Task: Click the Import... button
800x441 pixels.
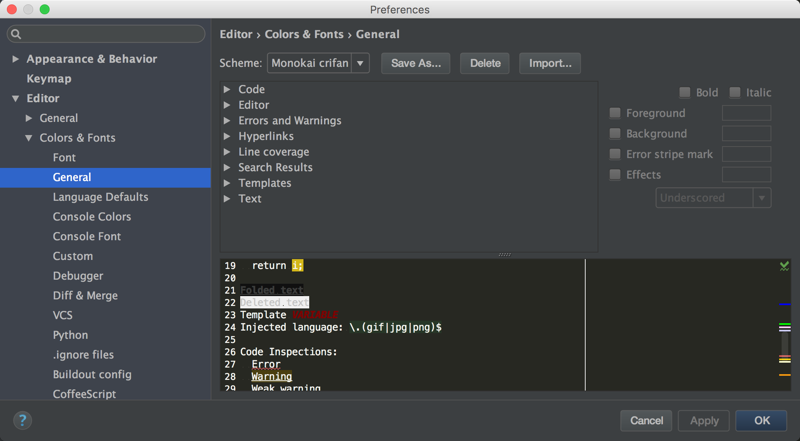Action: 549,63
